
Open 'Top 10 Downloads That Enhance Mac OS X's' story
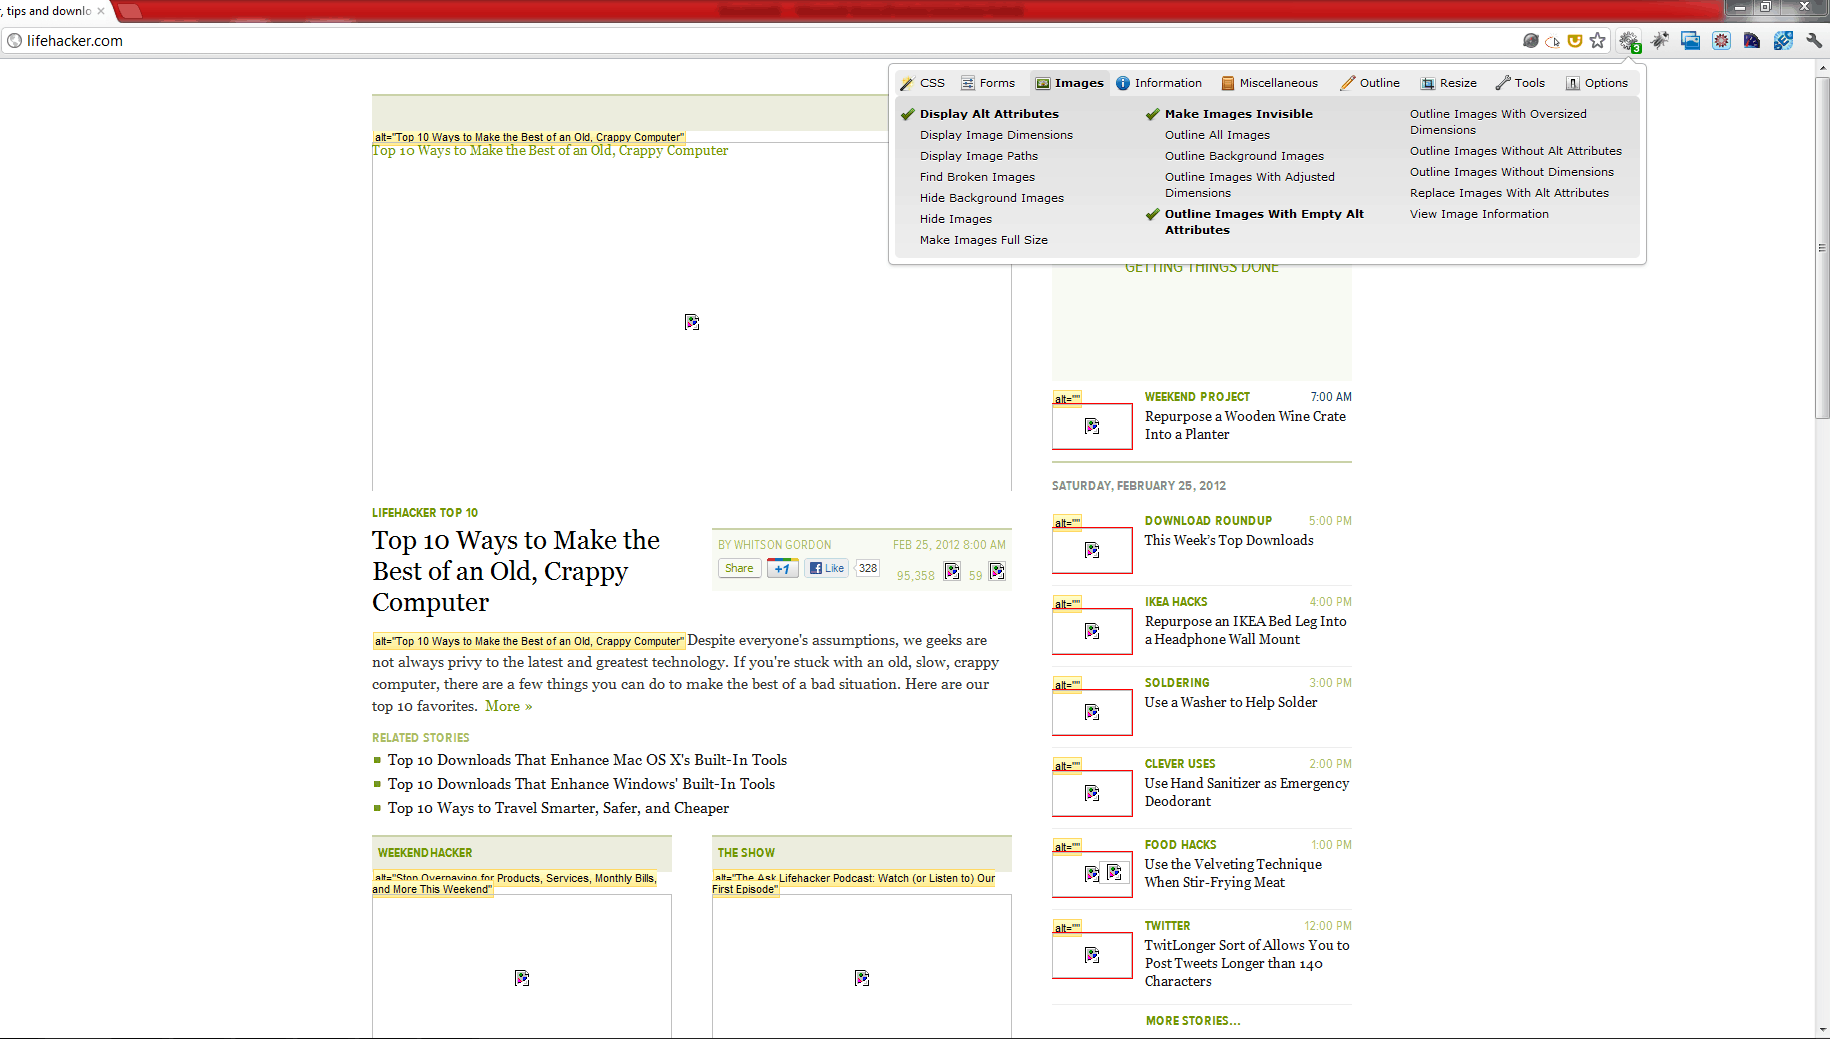click(587, 760)
